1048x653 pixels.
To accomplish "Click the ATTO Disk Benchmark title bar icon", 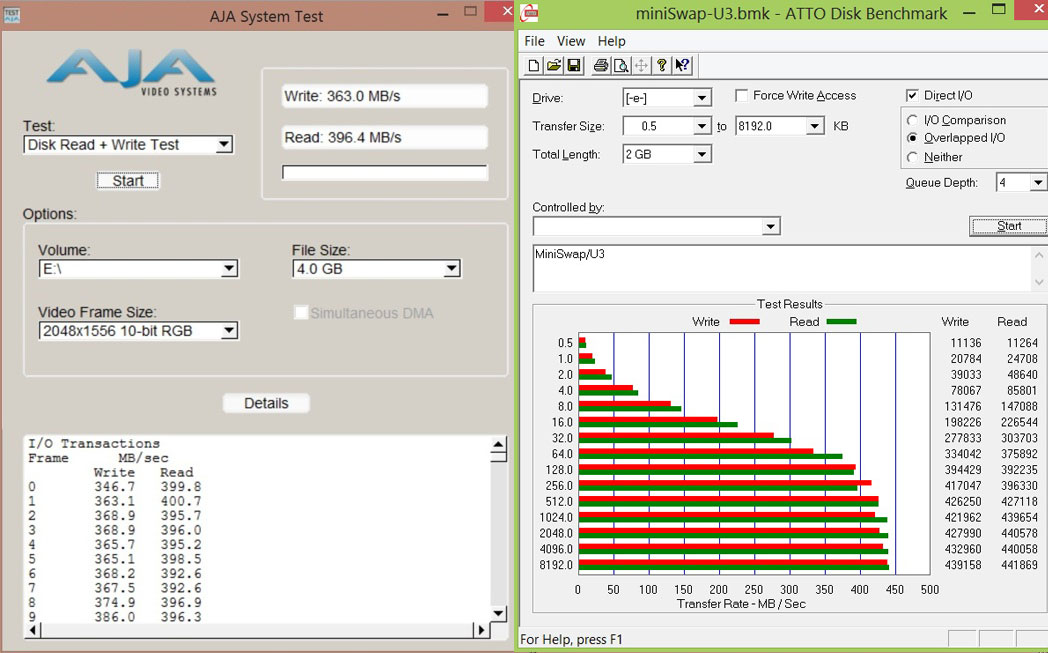I will click(529, 13).
